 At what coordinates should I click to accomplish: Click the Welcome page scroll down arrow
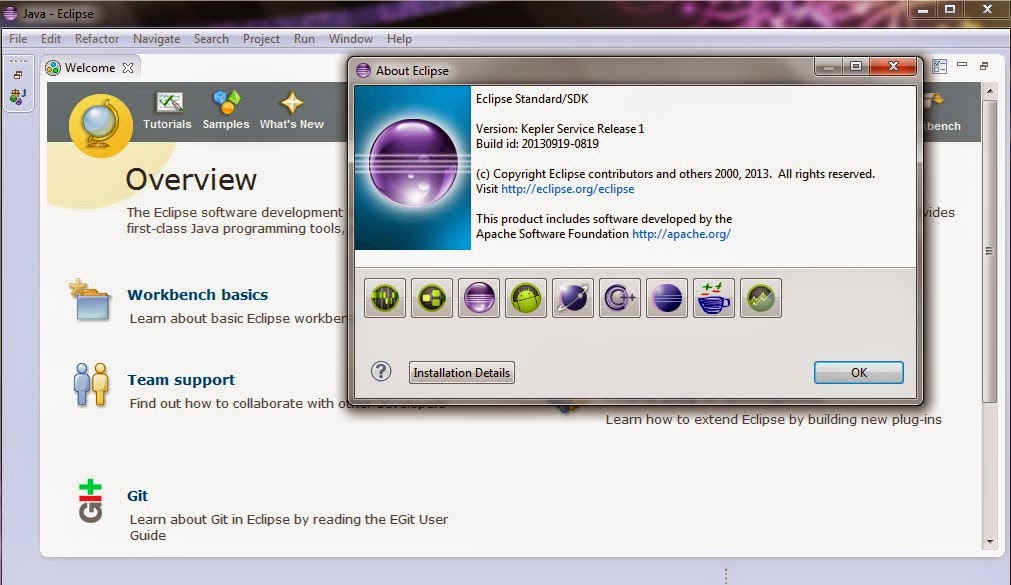coord(990,542)
